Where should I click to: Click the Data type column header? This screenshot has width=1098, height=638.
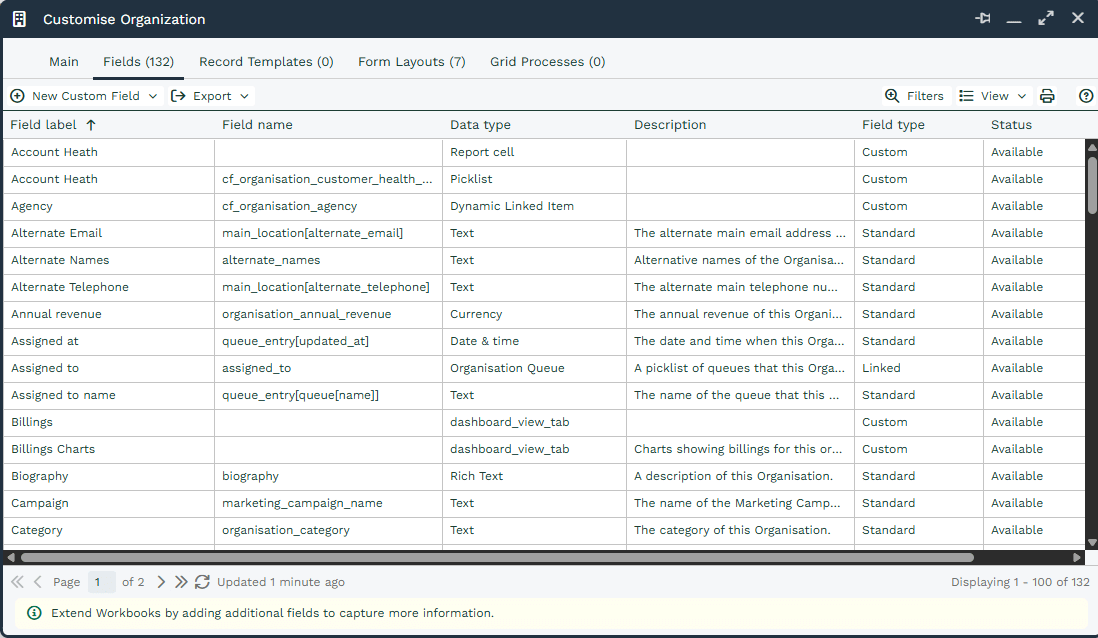(480, 125)
